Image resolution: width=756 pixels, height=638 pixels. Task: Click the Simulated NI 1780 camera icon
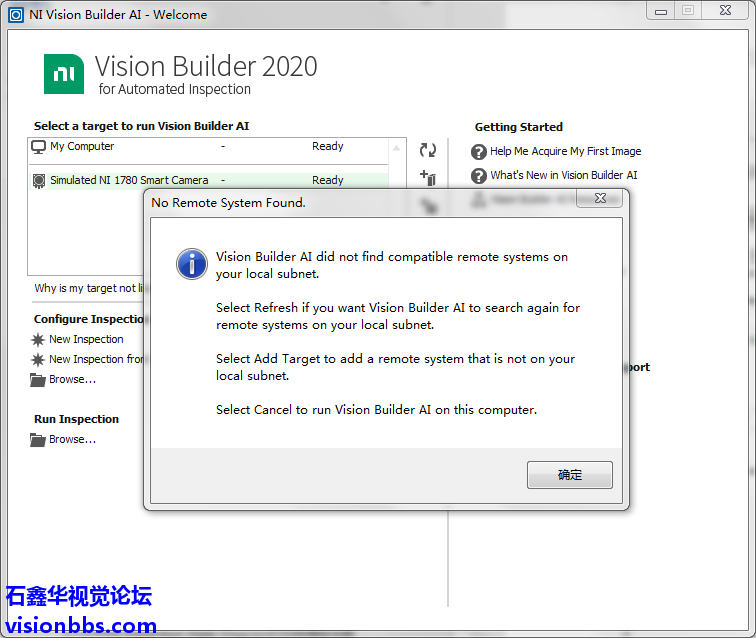[39, 181]
